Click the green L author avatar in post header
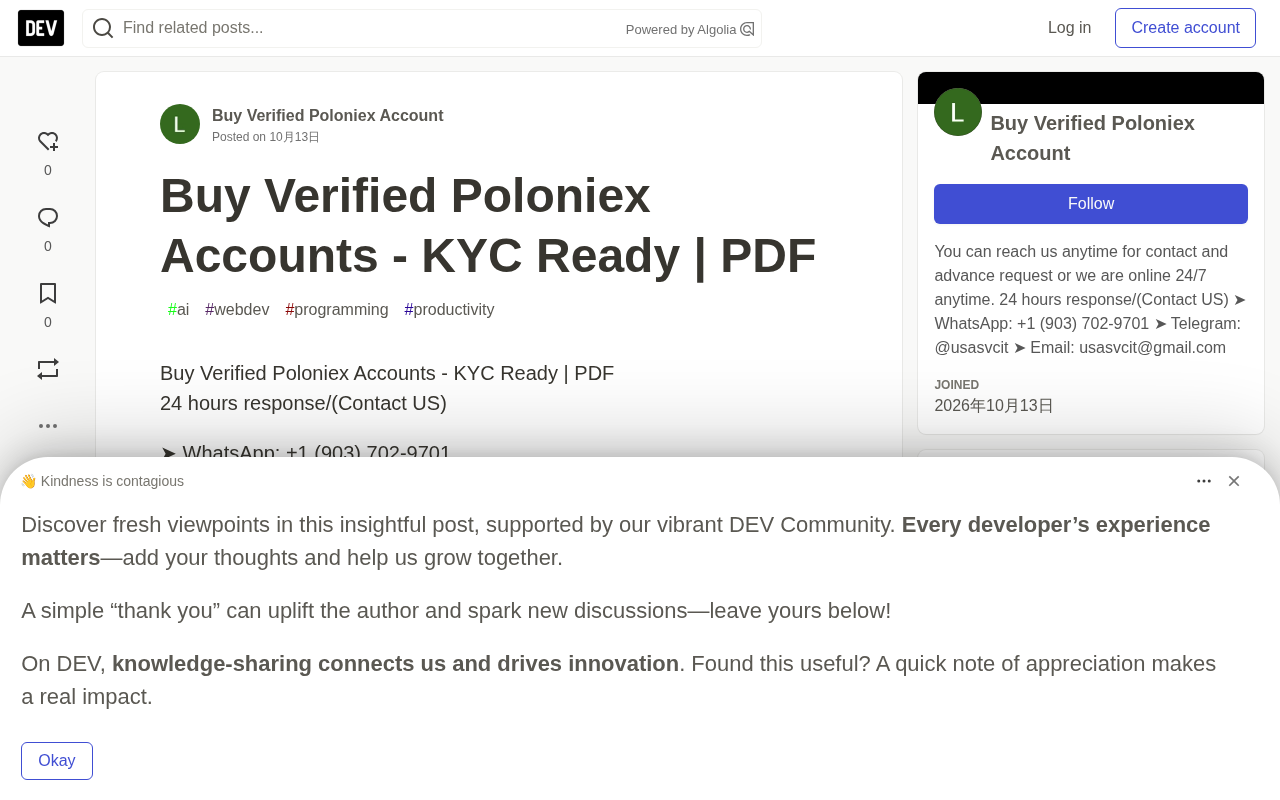1280x800 pixels. (x=180, y=124)
